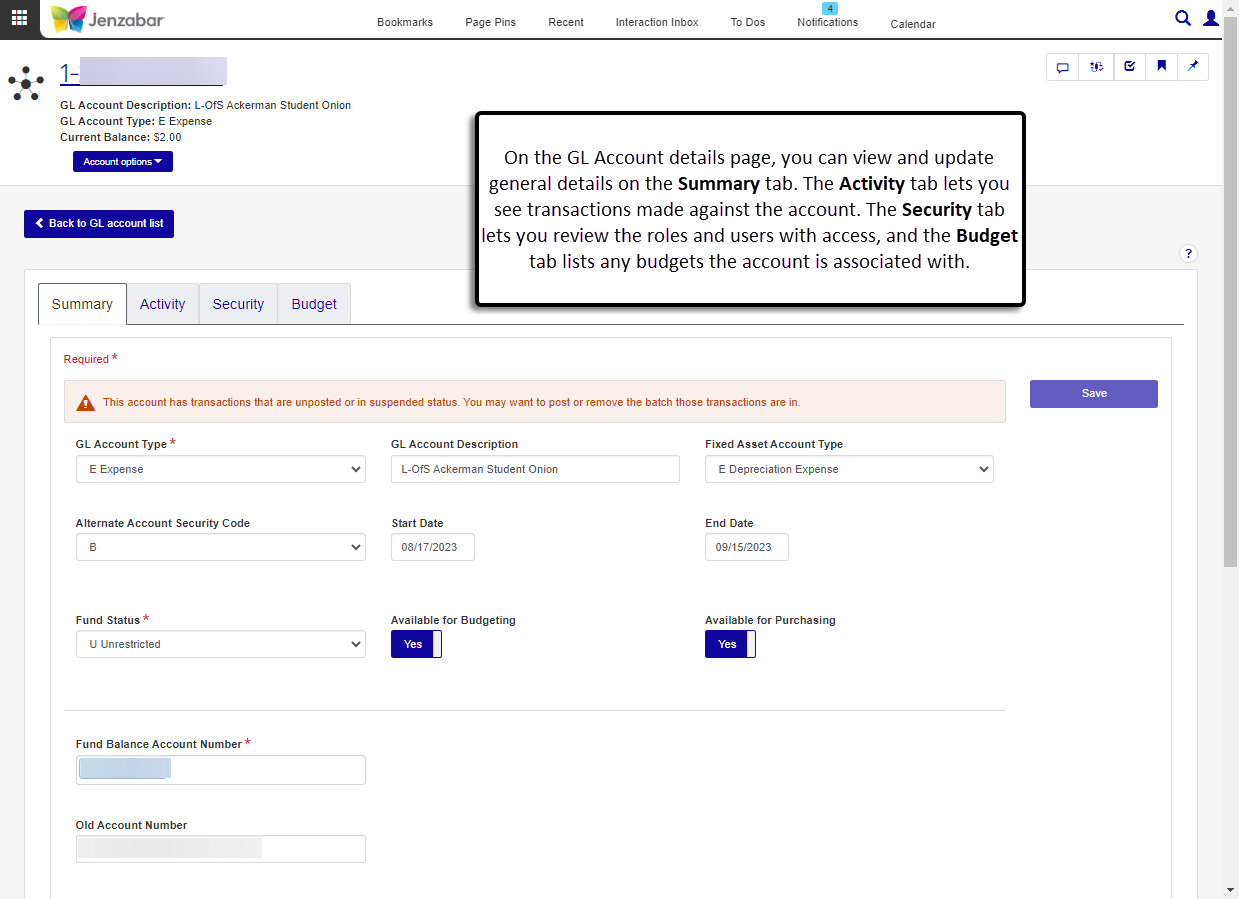
Task: Click the GL Account Description field
Action: tap(535, 469)
